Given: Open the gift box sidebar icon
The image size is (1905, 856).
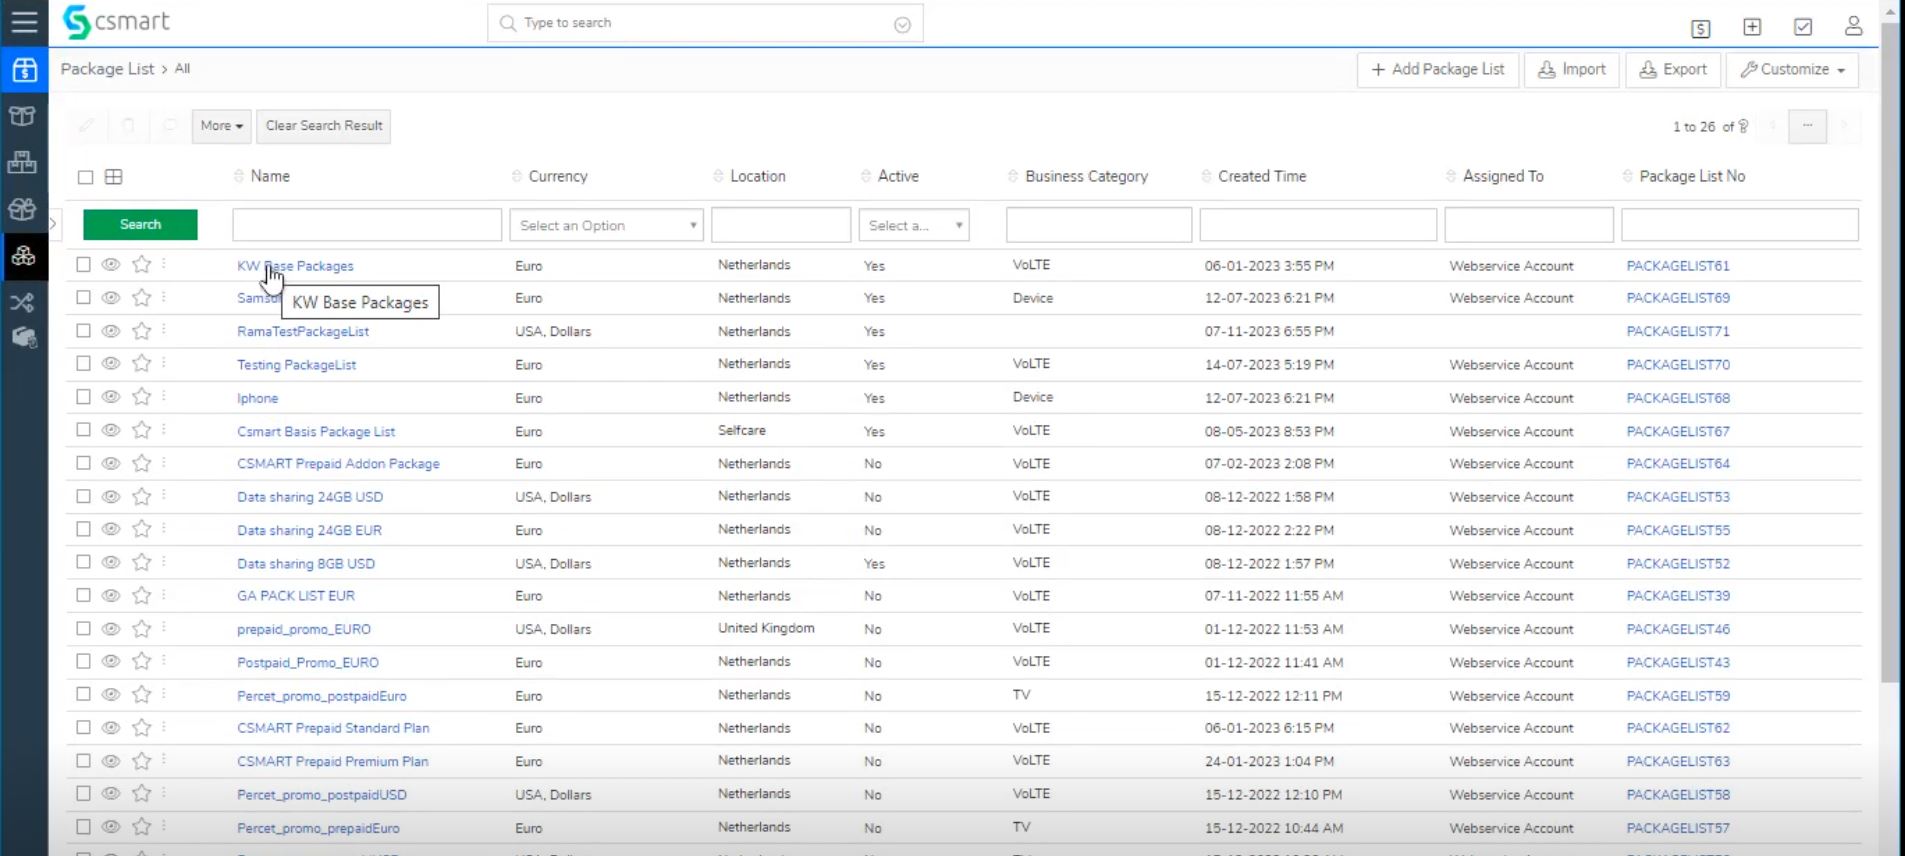Looking at the screenshot, I should tap(23, 209).
